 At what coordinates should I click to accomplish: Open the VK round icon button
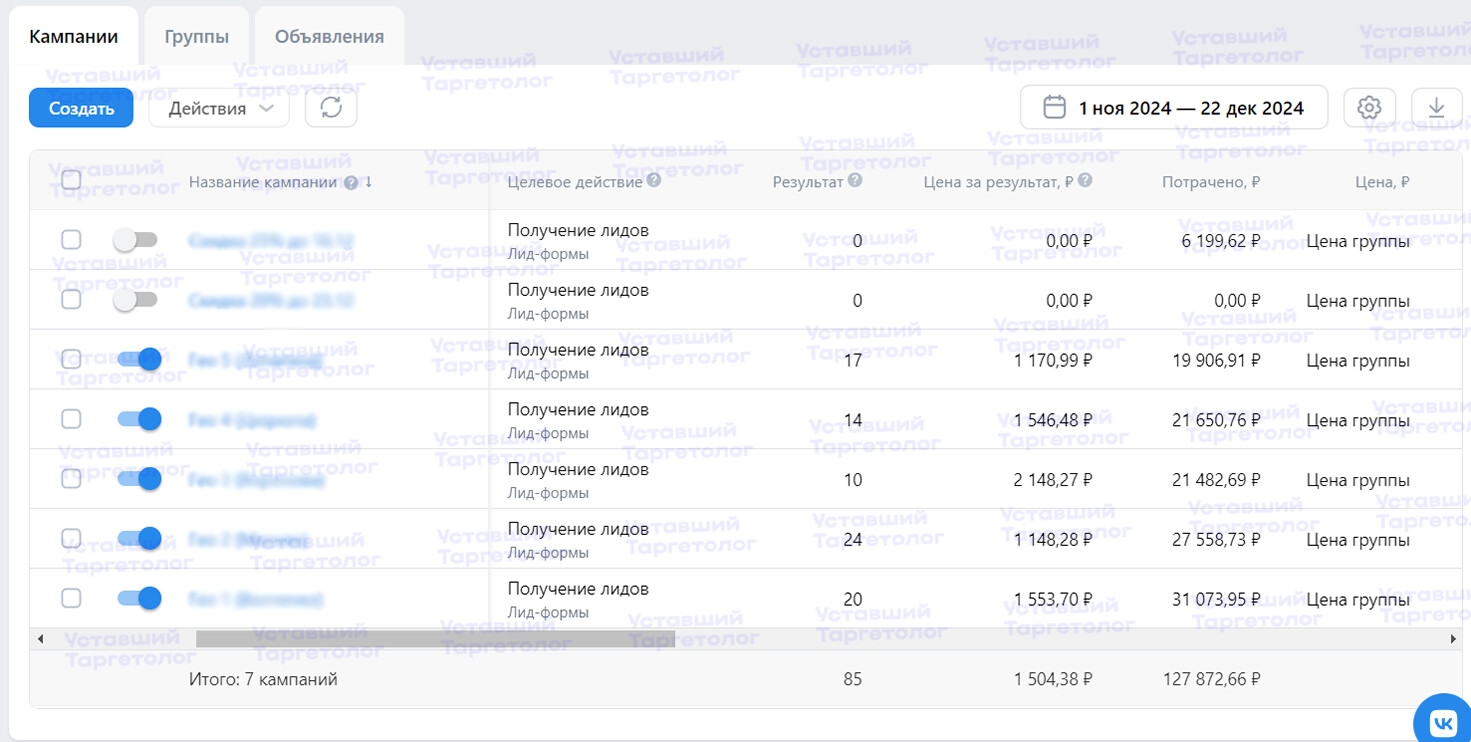1443,722
